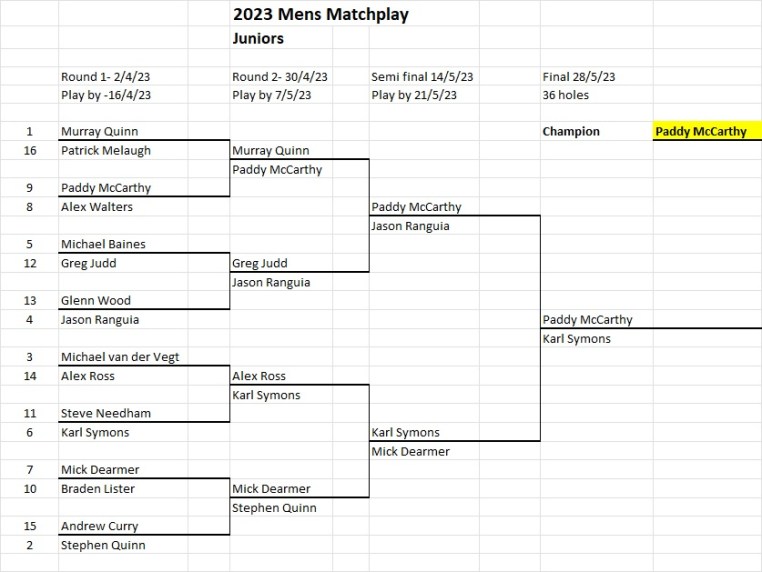Select the Patrick Melaugh cell

point(104,150)
